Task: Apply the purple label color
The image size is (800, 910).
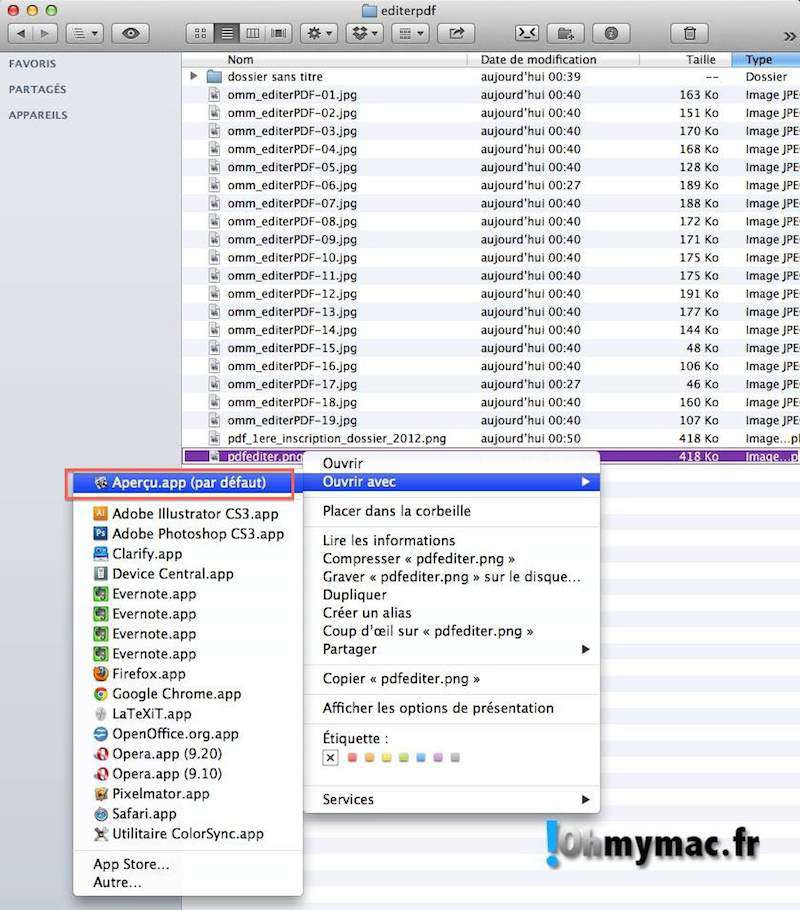Action: click(x=438, y=757)
